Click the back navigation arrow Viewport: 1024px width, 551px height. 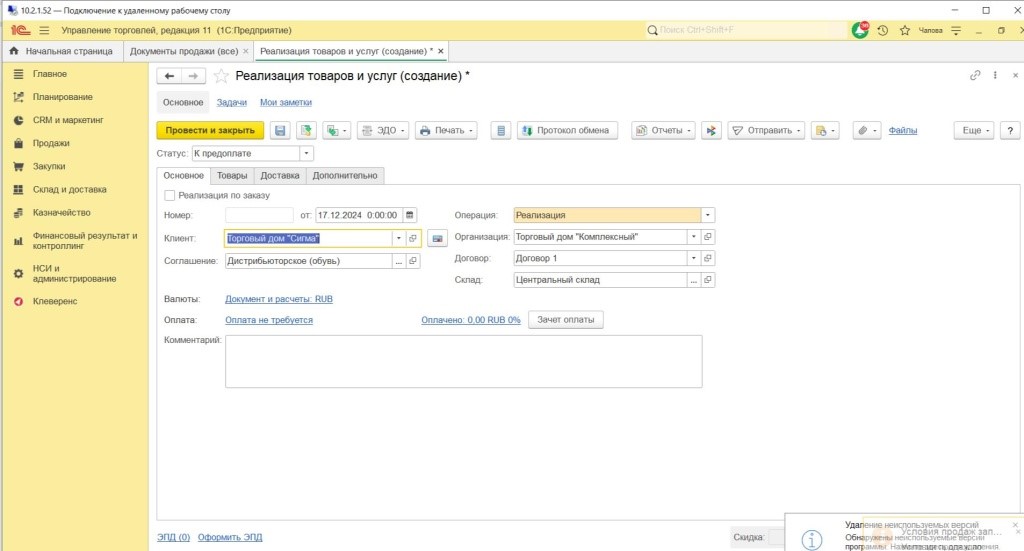pyautogui.click(x=170, y=76)
